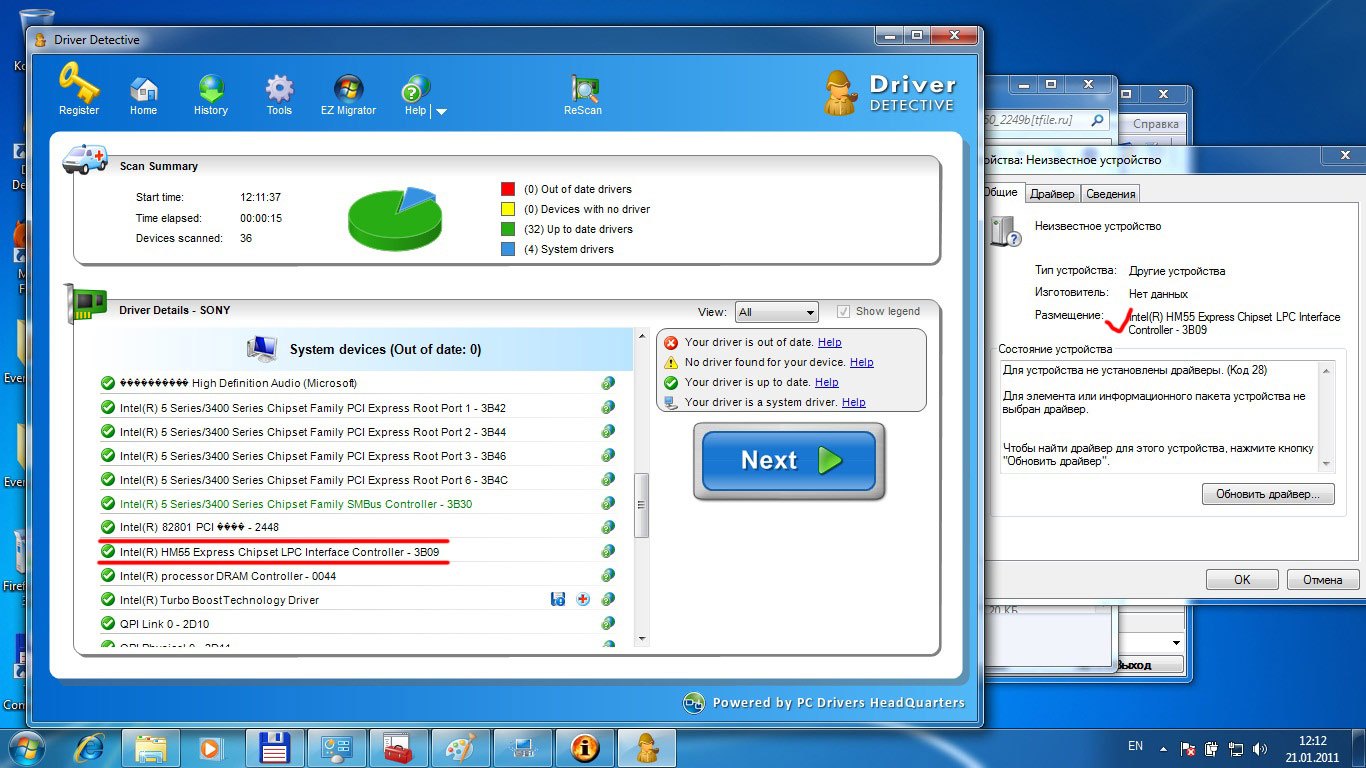
Task: Launch EZ Migrator from toolbar
Action: coord(348,96)
